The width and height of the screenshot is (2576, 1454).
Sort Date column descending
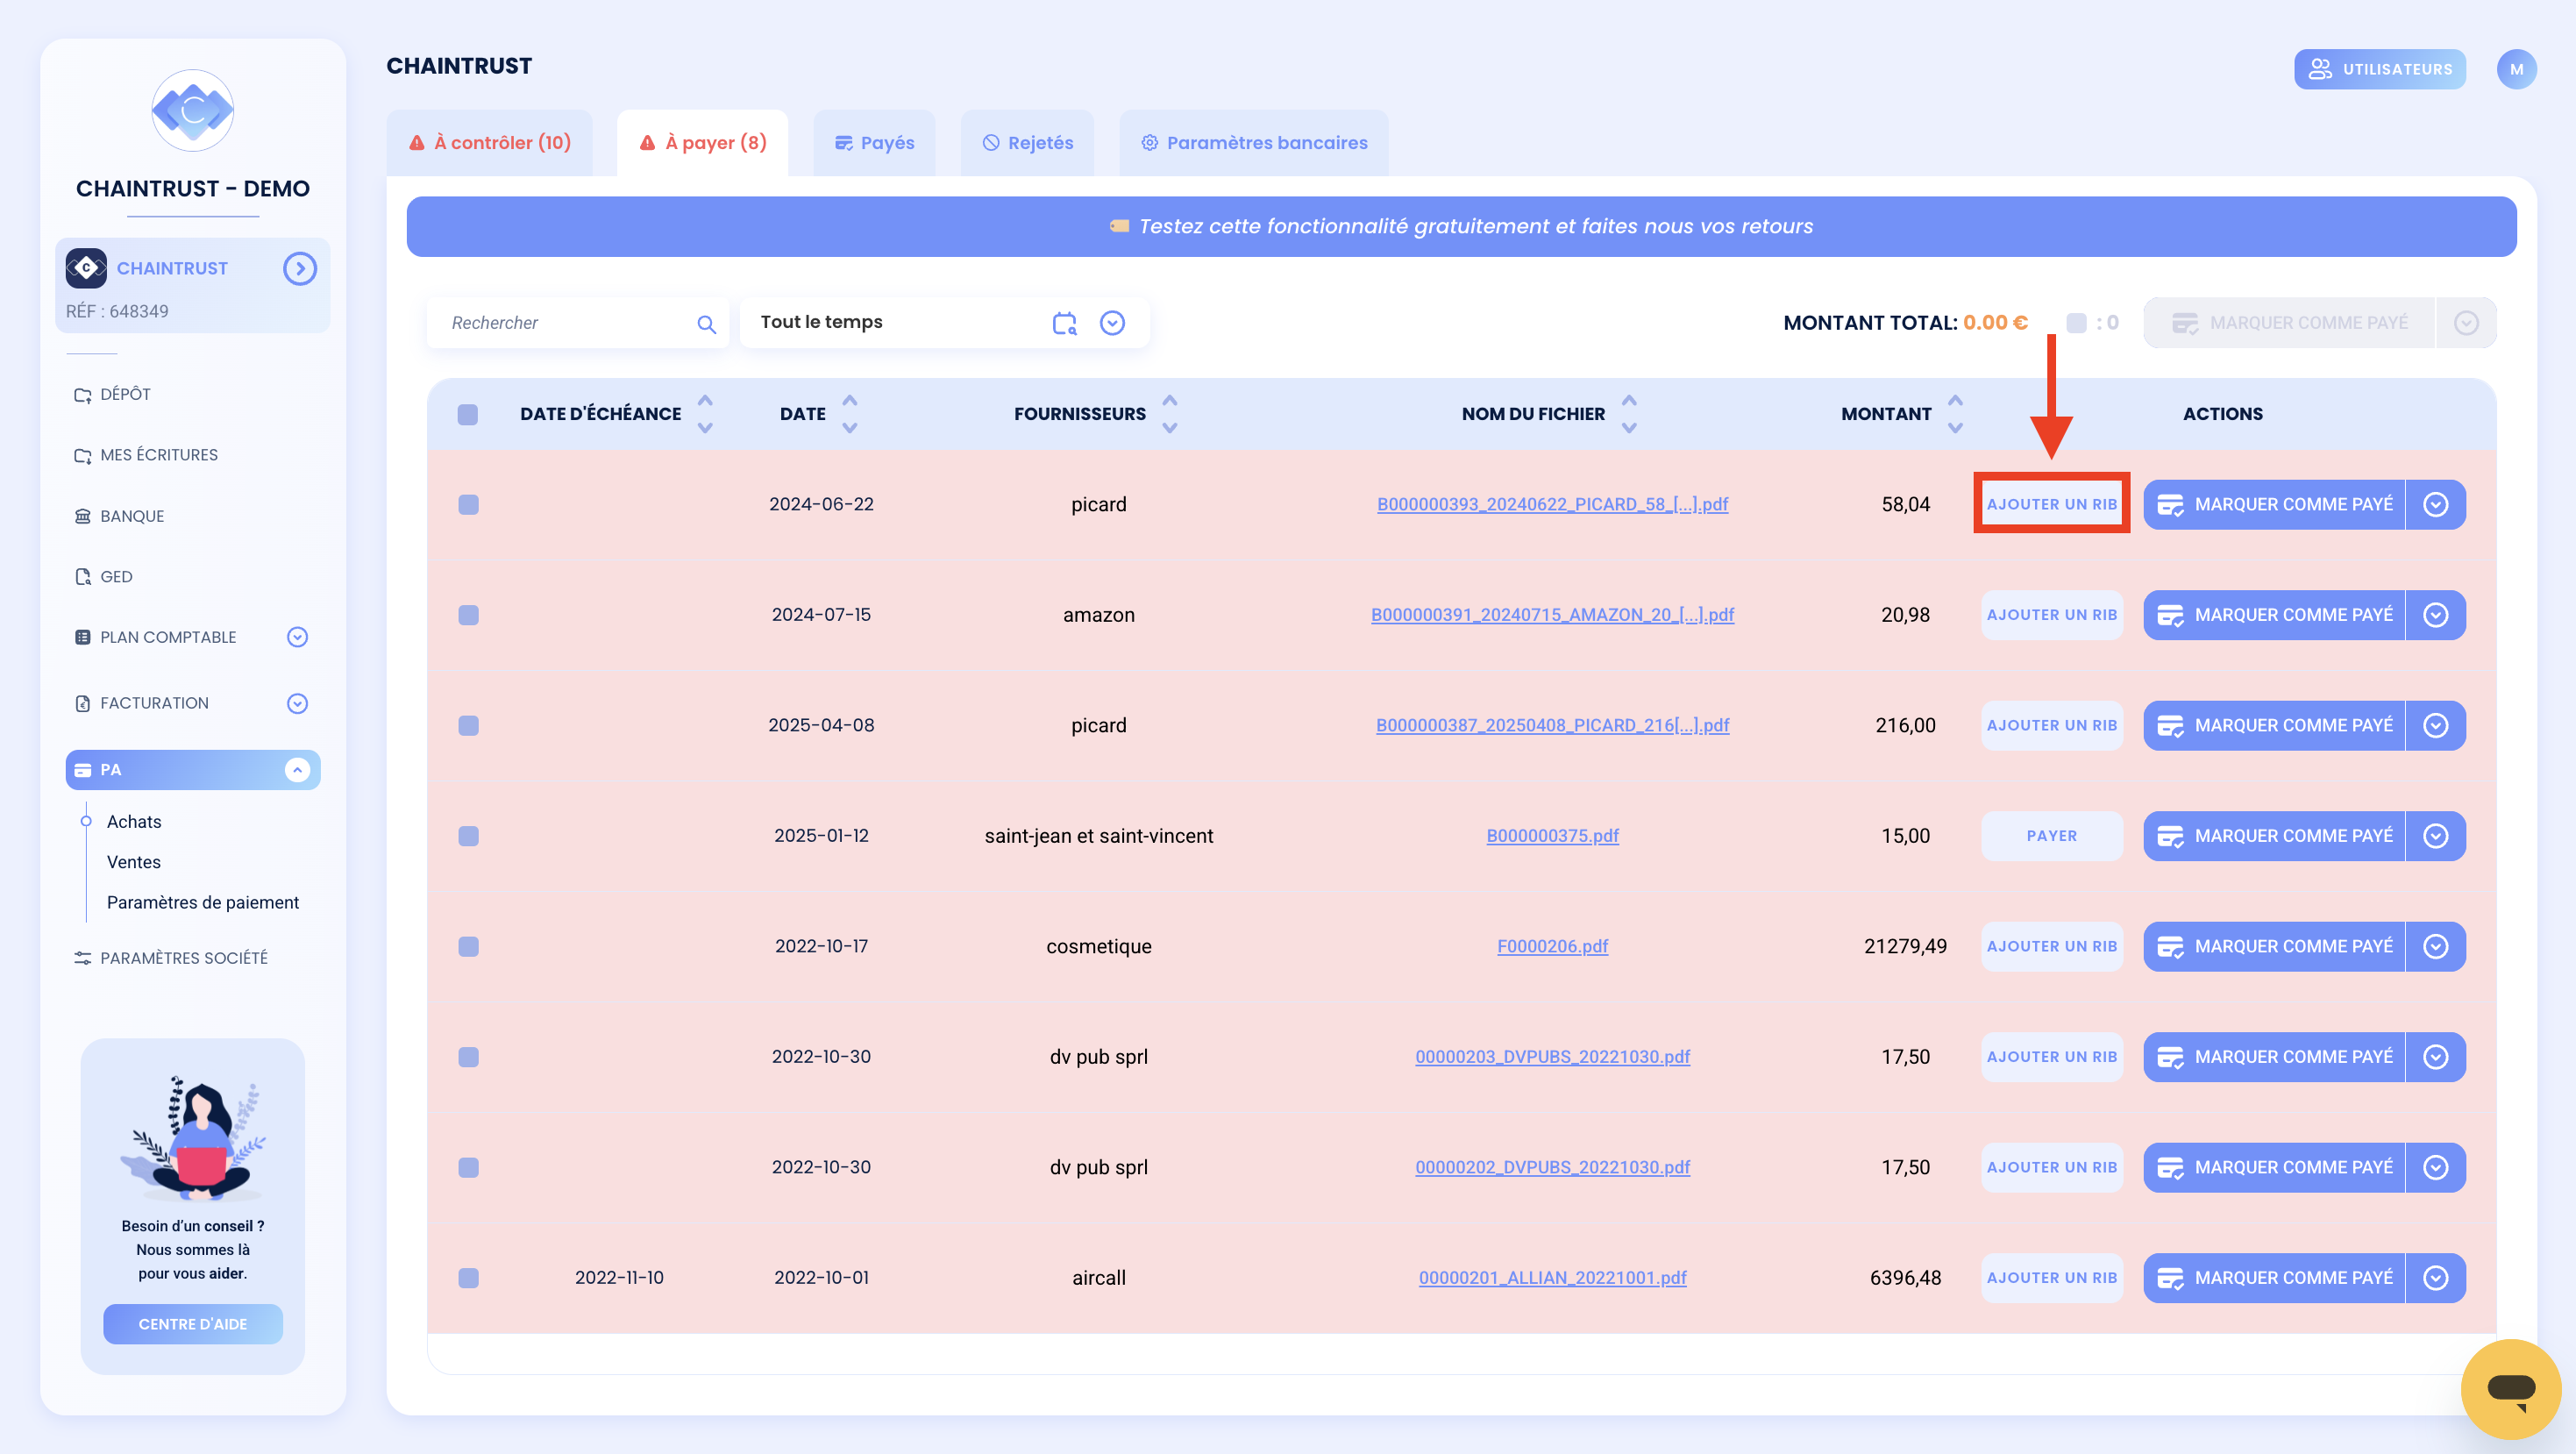coord(850,427)
